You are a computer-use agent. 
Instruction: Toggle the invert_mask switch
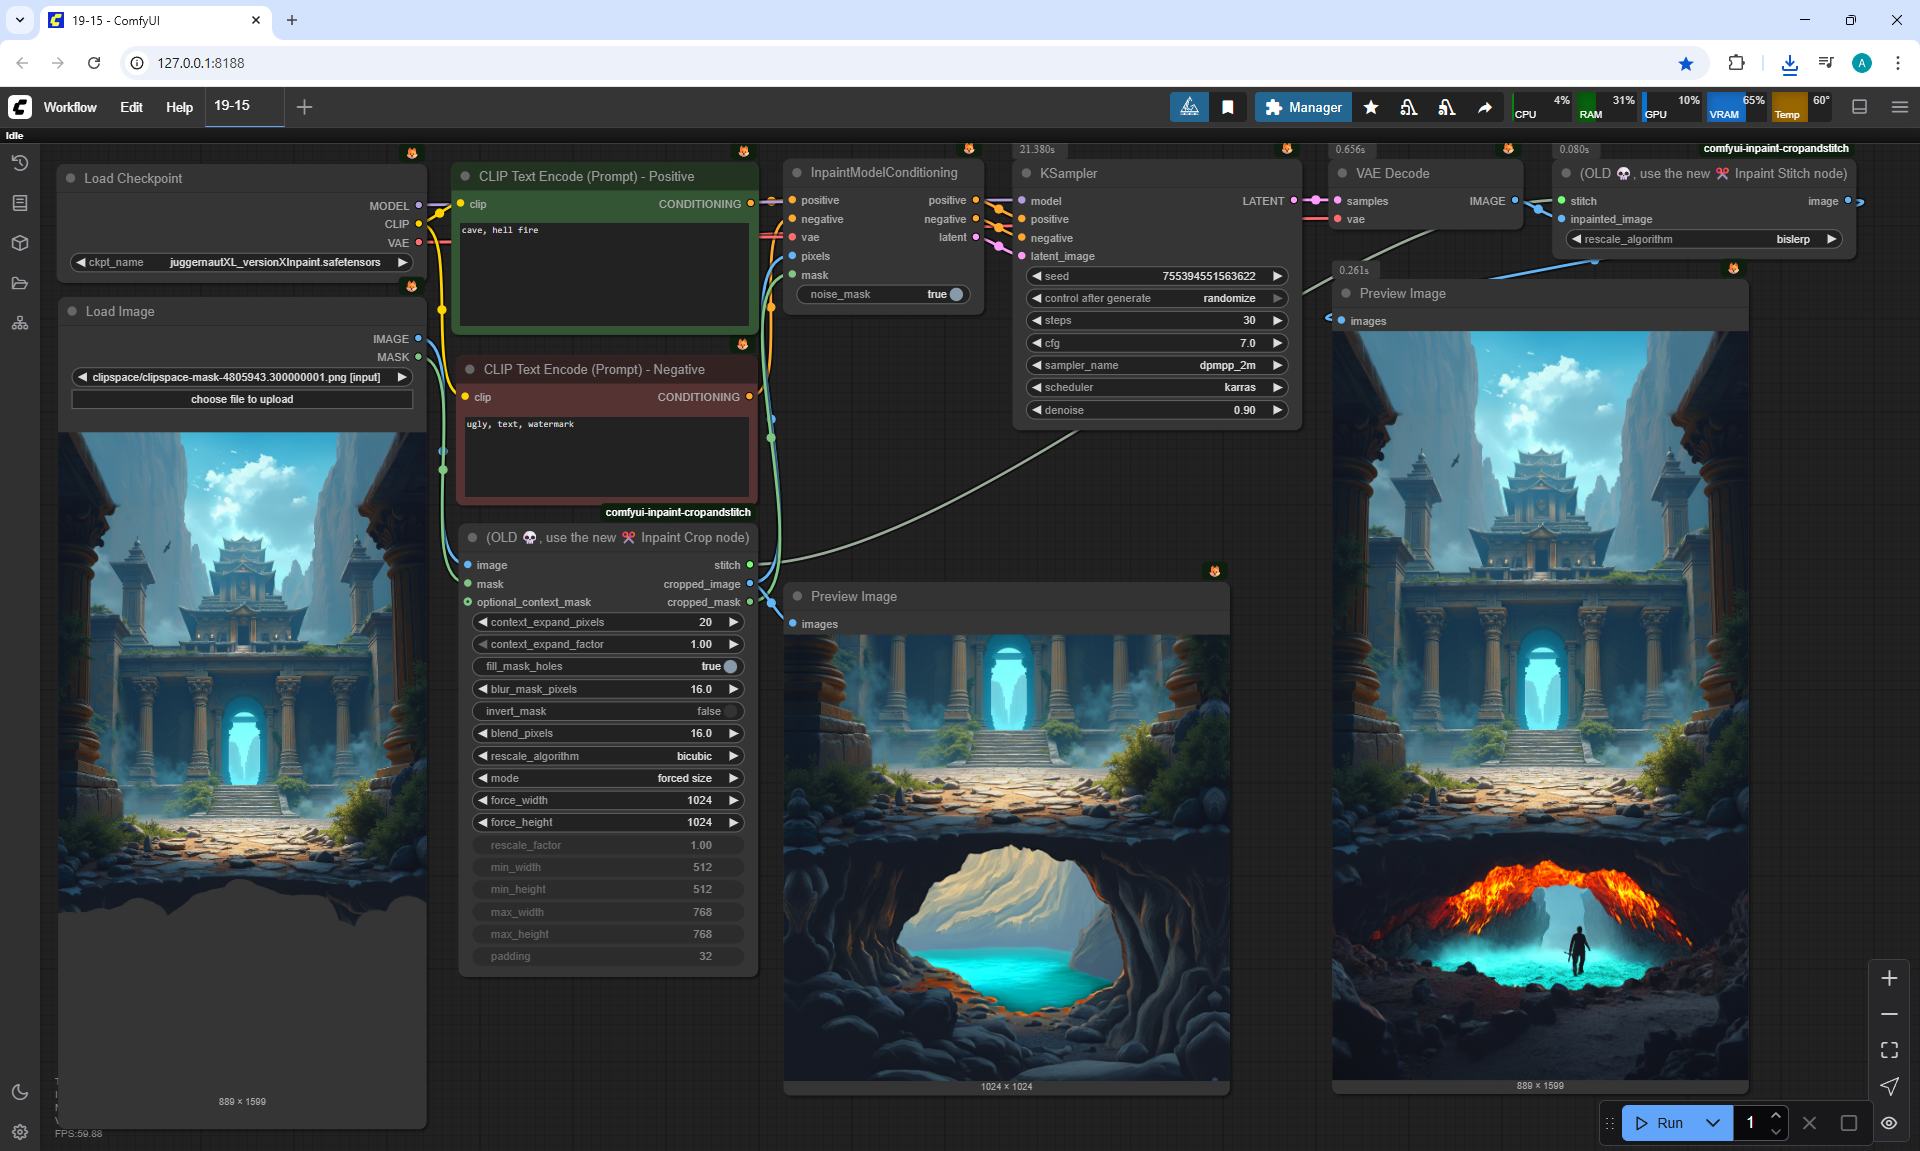pyautogui.click(x=729, y=711)
